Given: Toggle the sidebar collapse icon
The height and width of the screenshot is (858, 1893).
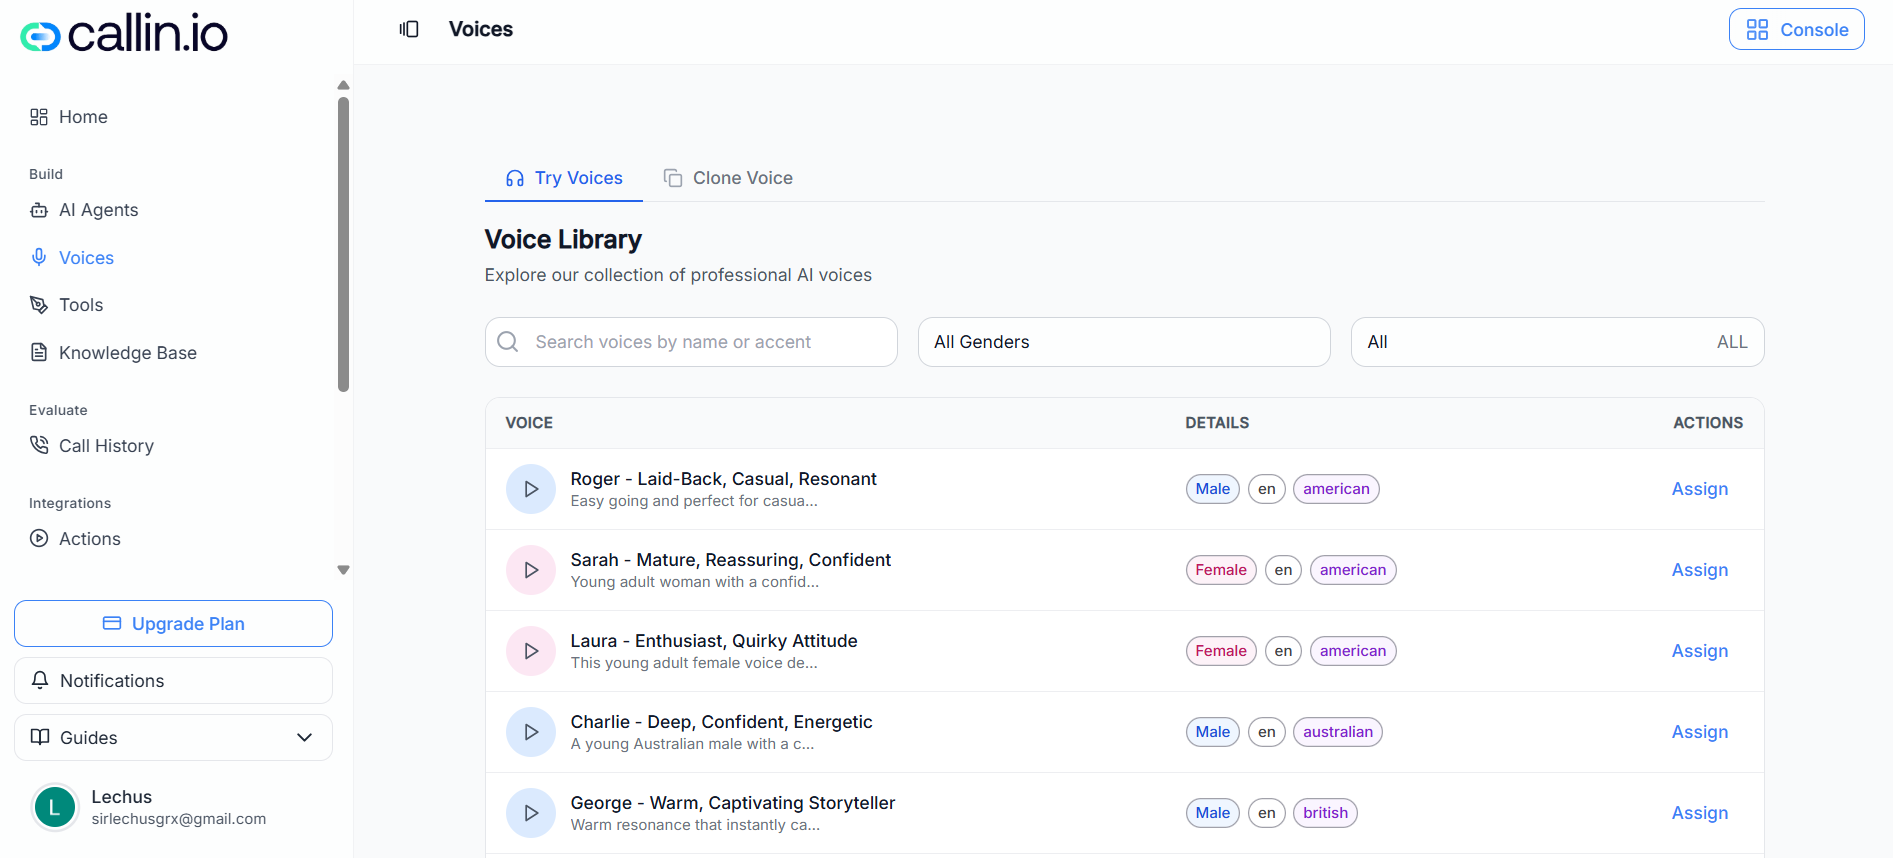Looking at the screenshot, I should tap(409, 29).
